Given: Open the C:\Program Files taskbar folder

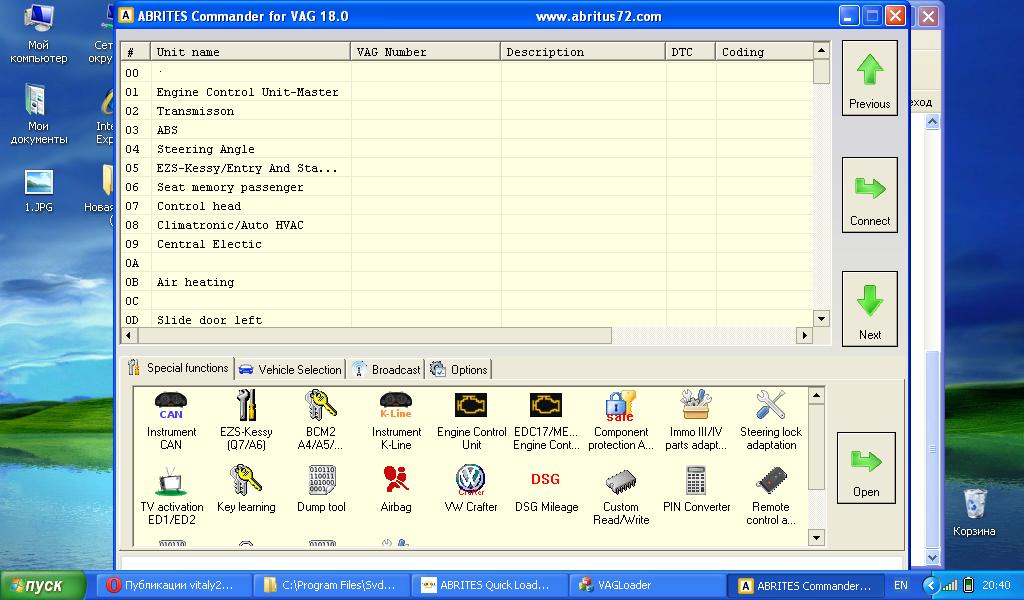Looking at the screenshot, I should (x=333, y=585).
